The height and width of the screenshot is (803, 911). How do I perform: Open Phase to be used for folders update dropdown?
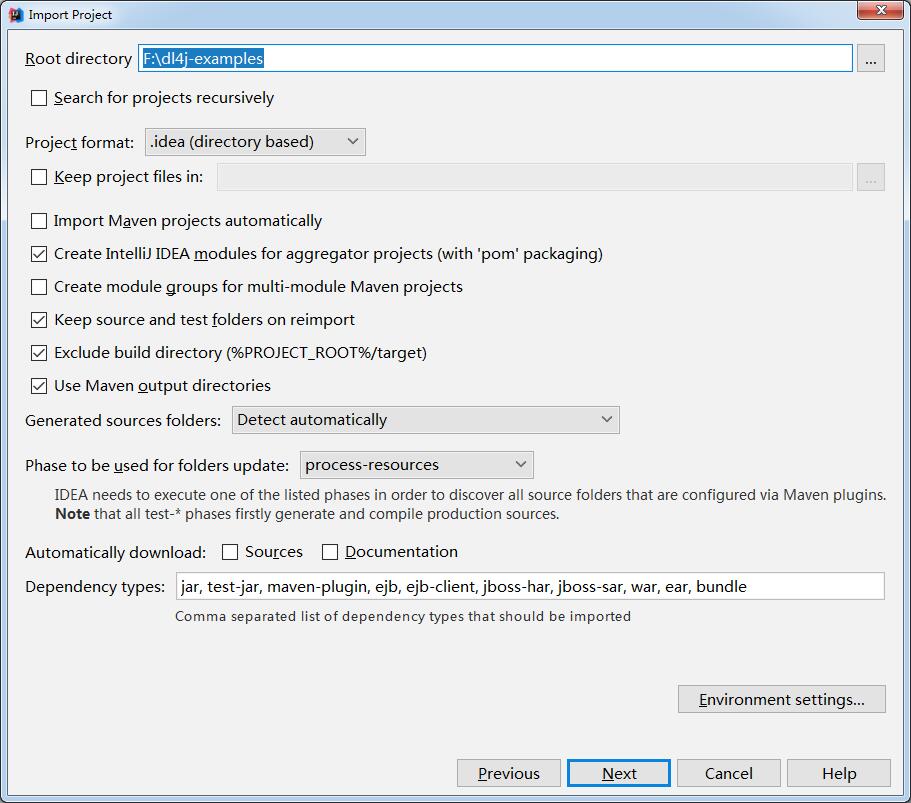tap(417, 465)
